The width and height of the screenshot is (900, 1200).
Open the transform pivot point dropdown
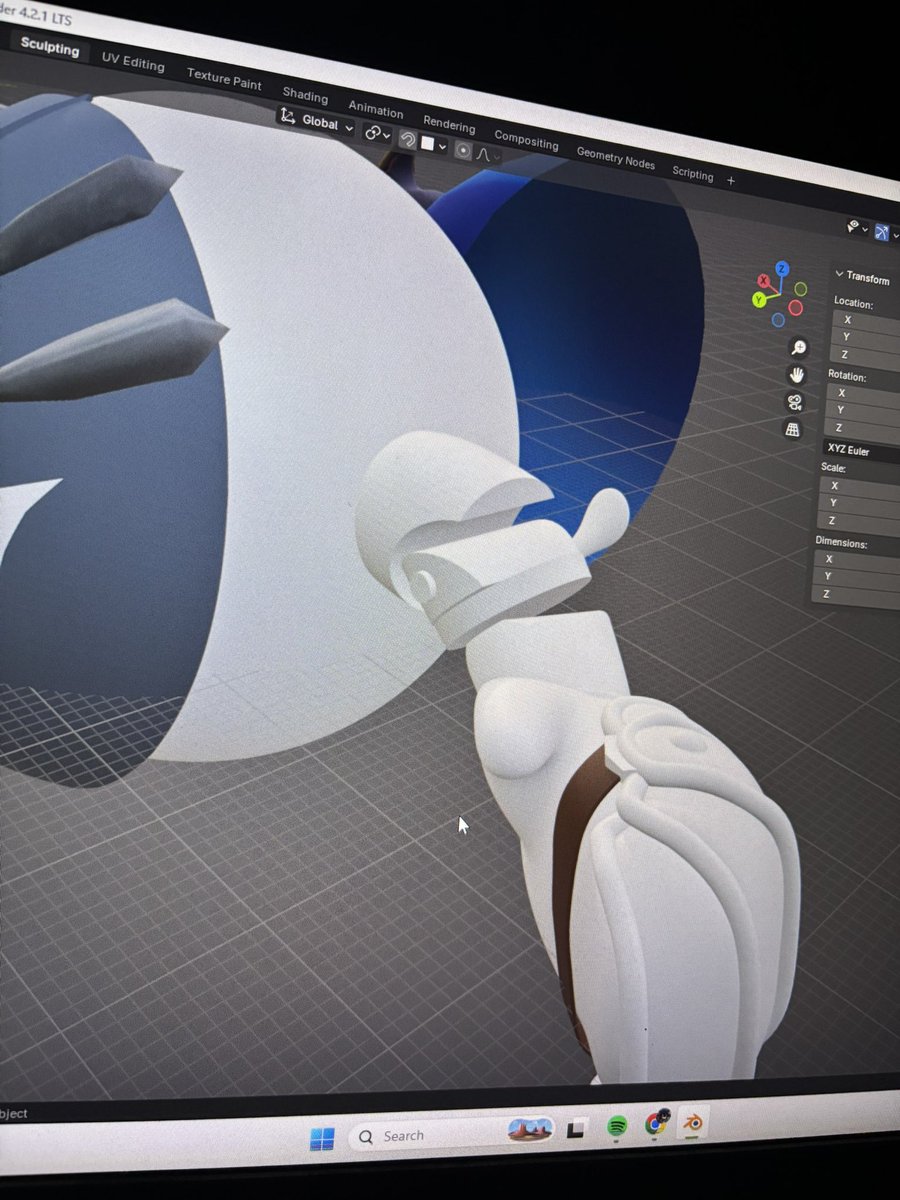point(377,133)
